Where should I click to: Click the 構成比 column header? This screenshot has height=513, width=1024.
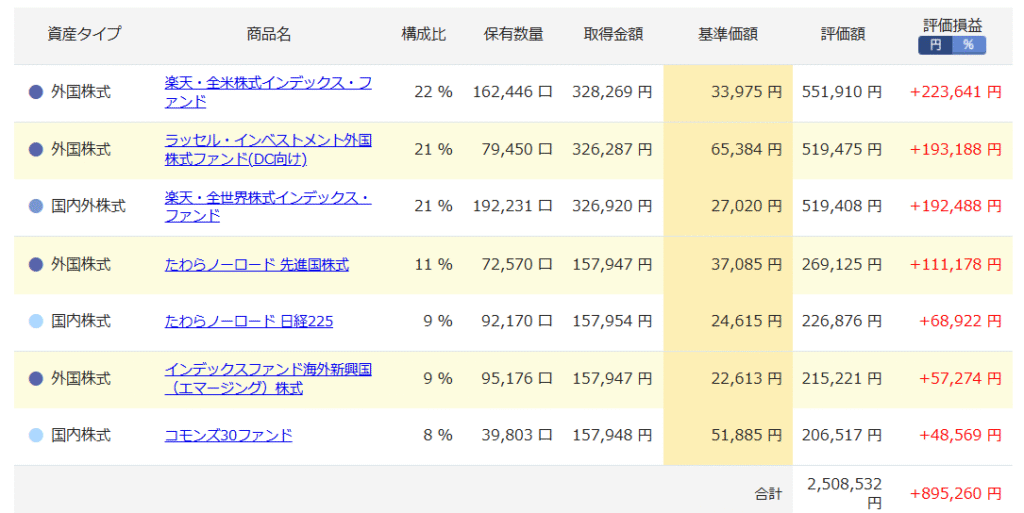423,34
